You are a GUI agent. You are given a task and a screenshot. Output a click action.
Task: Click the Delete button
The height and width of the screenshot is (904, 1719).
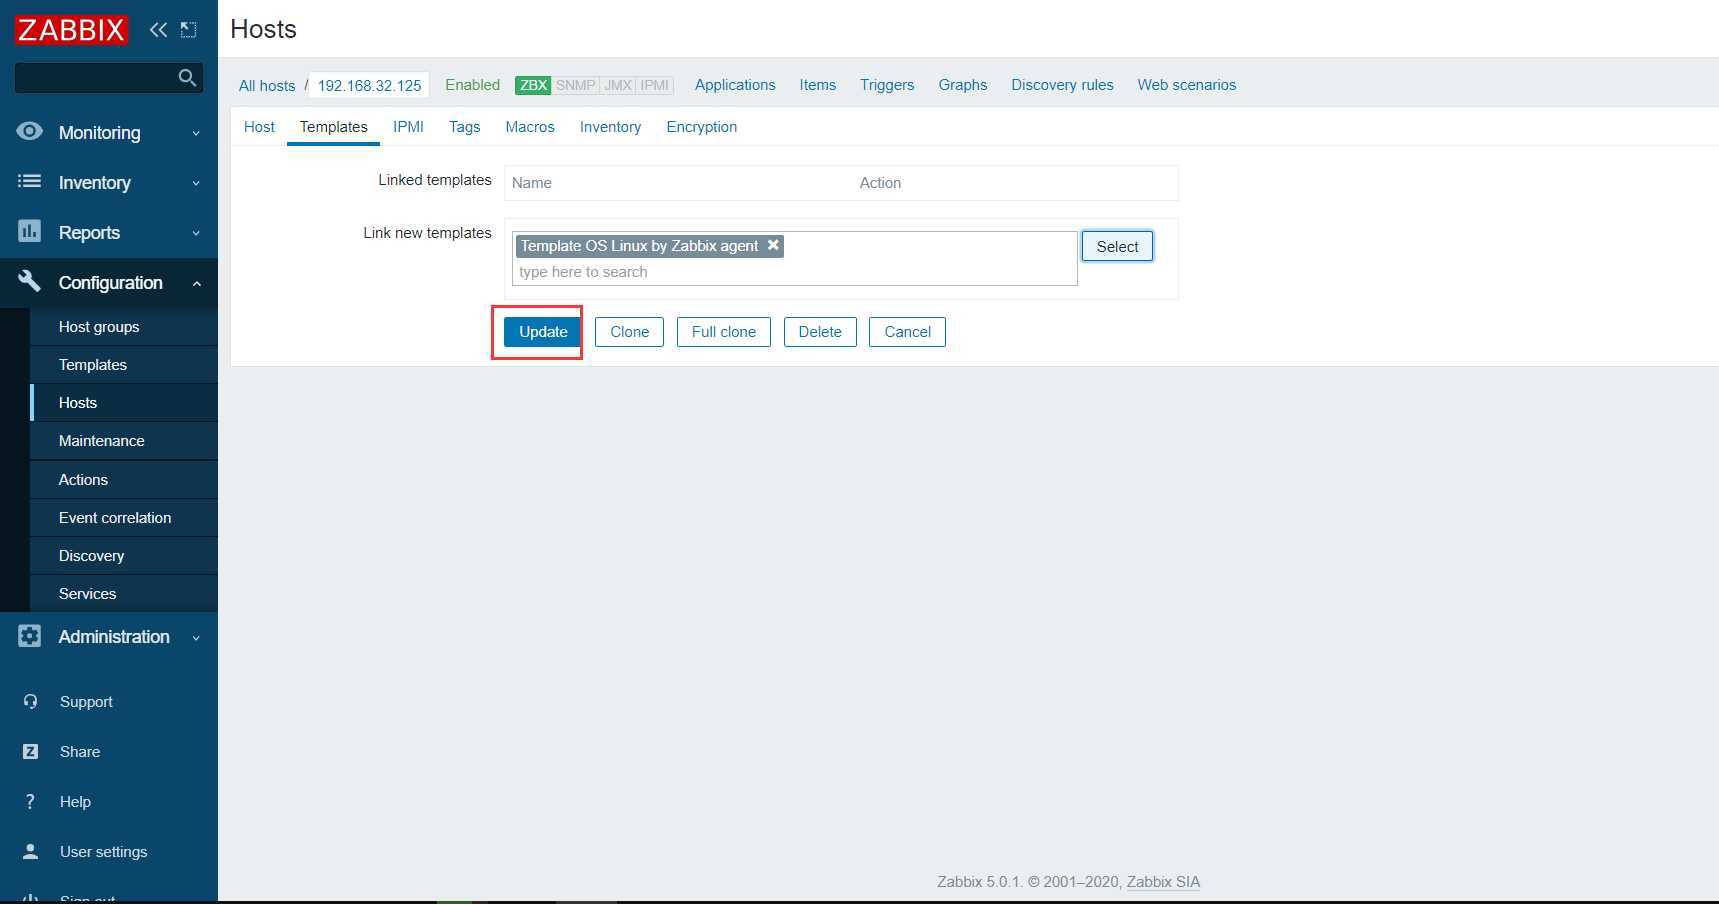tap(820, 332)
